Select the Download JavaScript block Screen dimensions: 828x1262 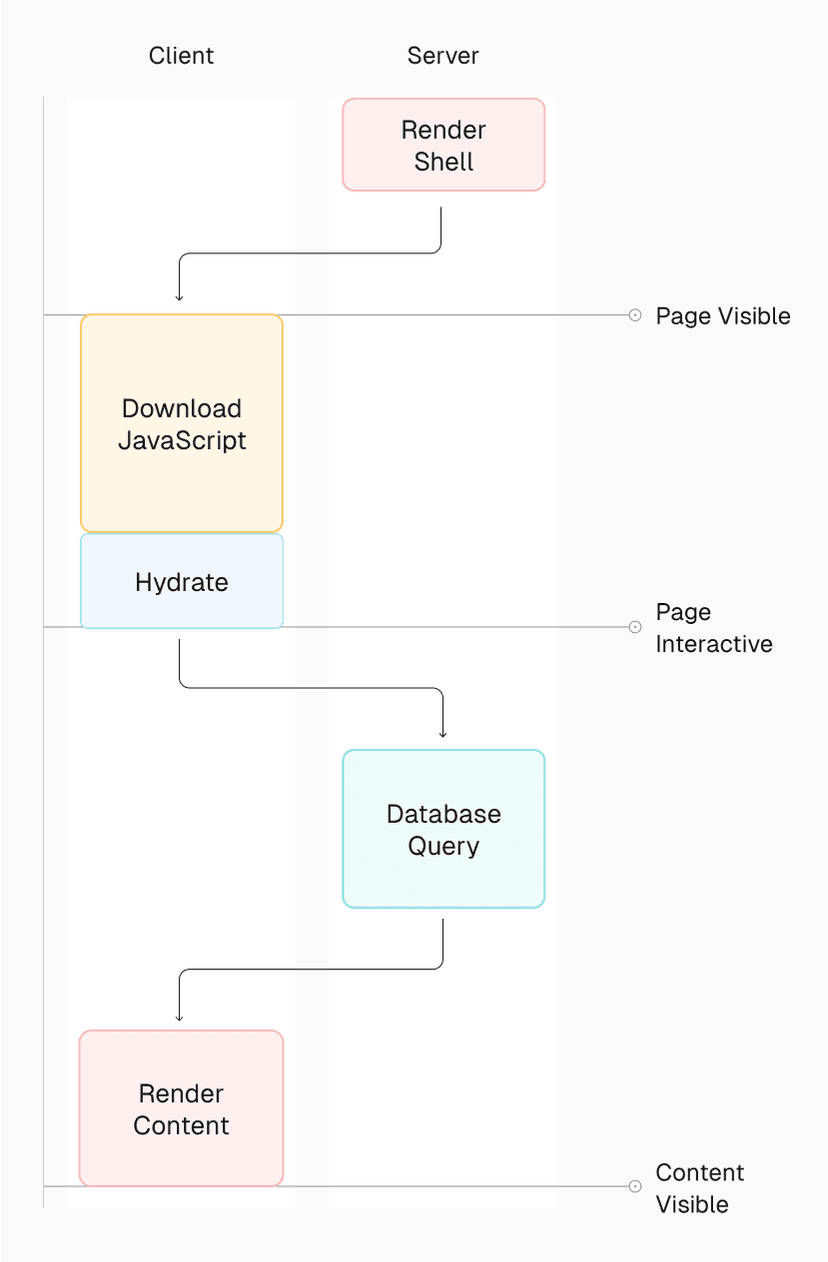(181, 422)
